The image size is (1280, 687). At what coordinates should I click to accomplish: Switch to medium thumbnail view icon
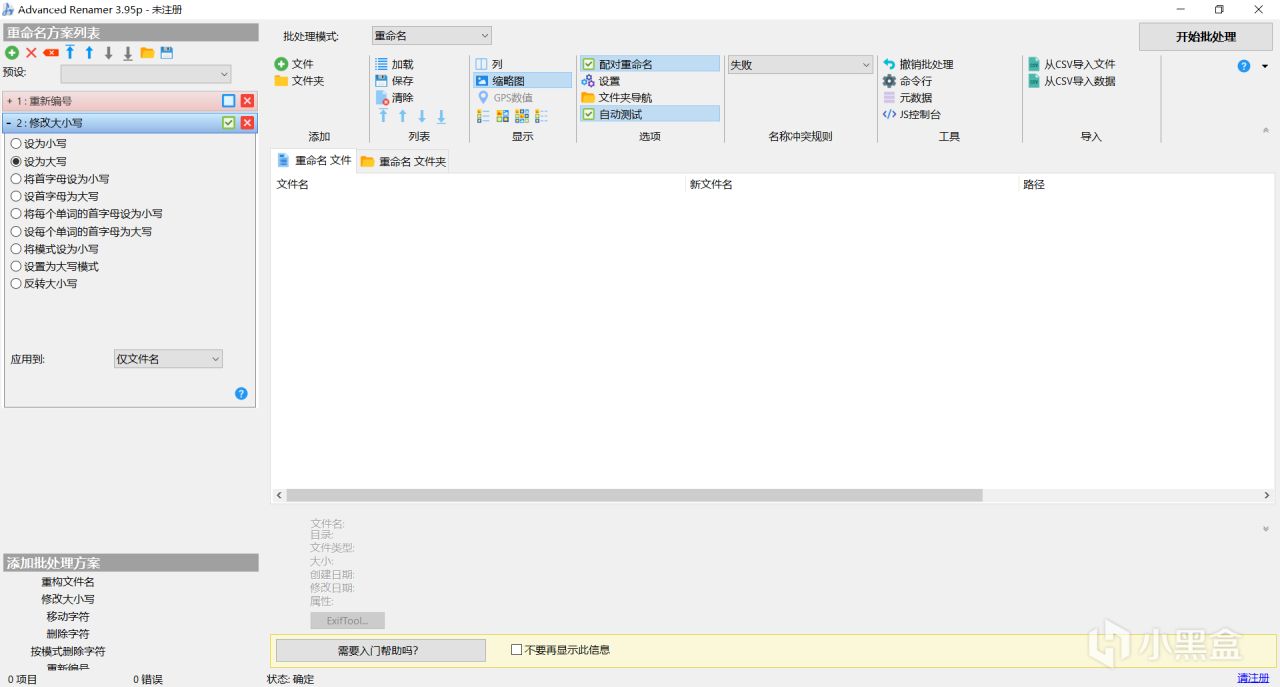503,116
